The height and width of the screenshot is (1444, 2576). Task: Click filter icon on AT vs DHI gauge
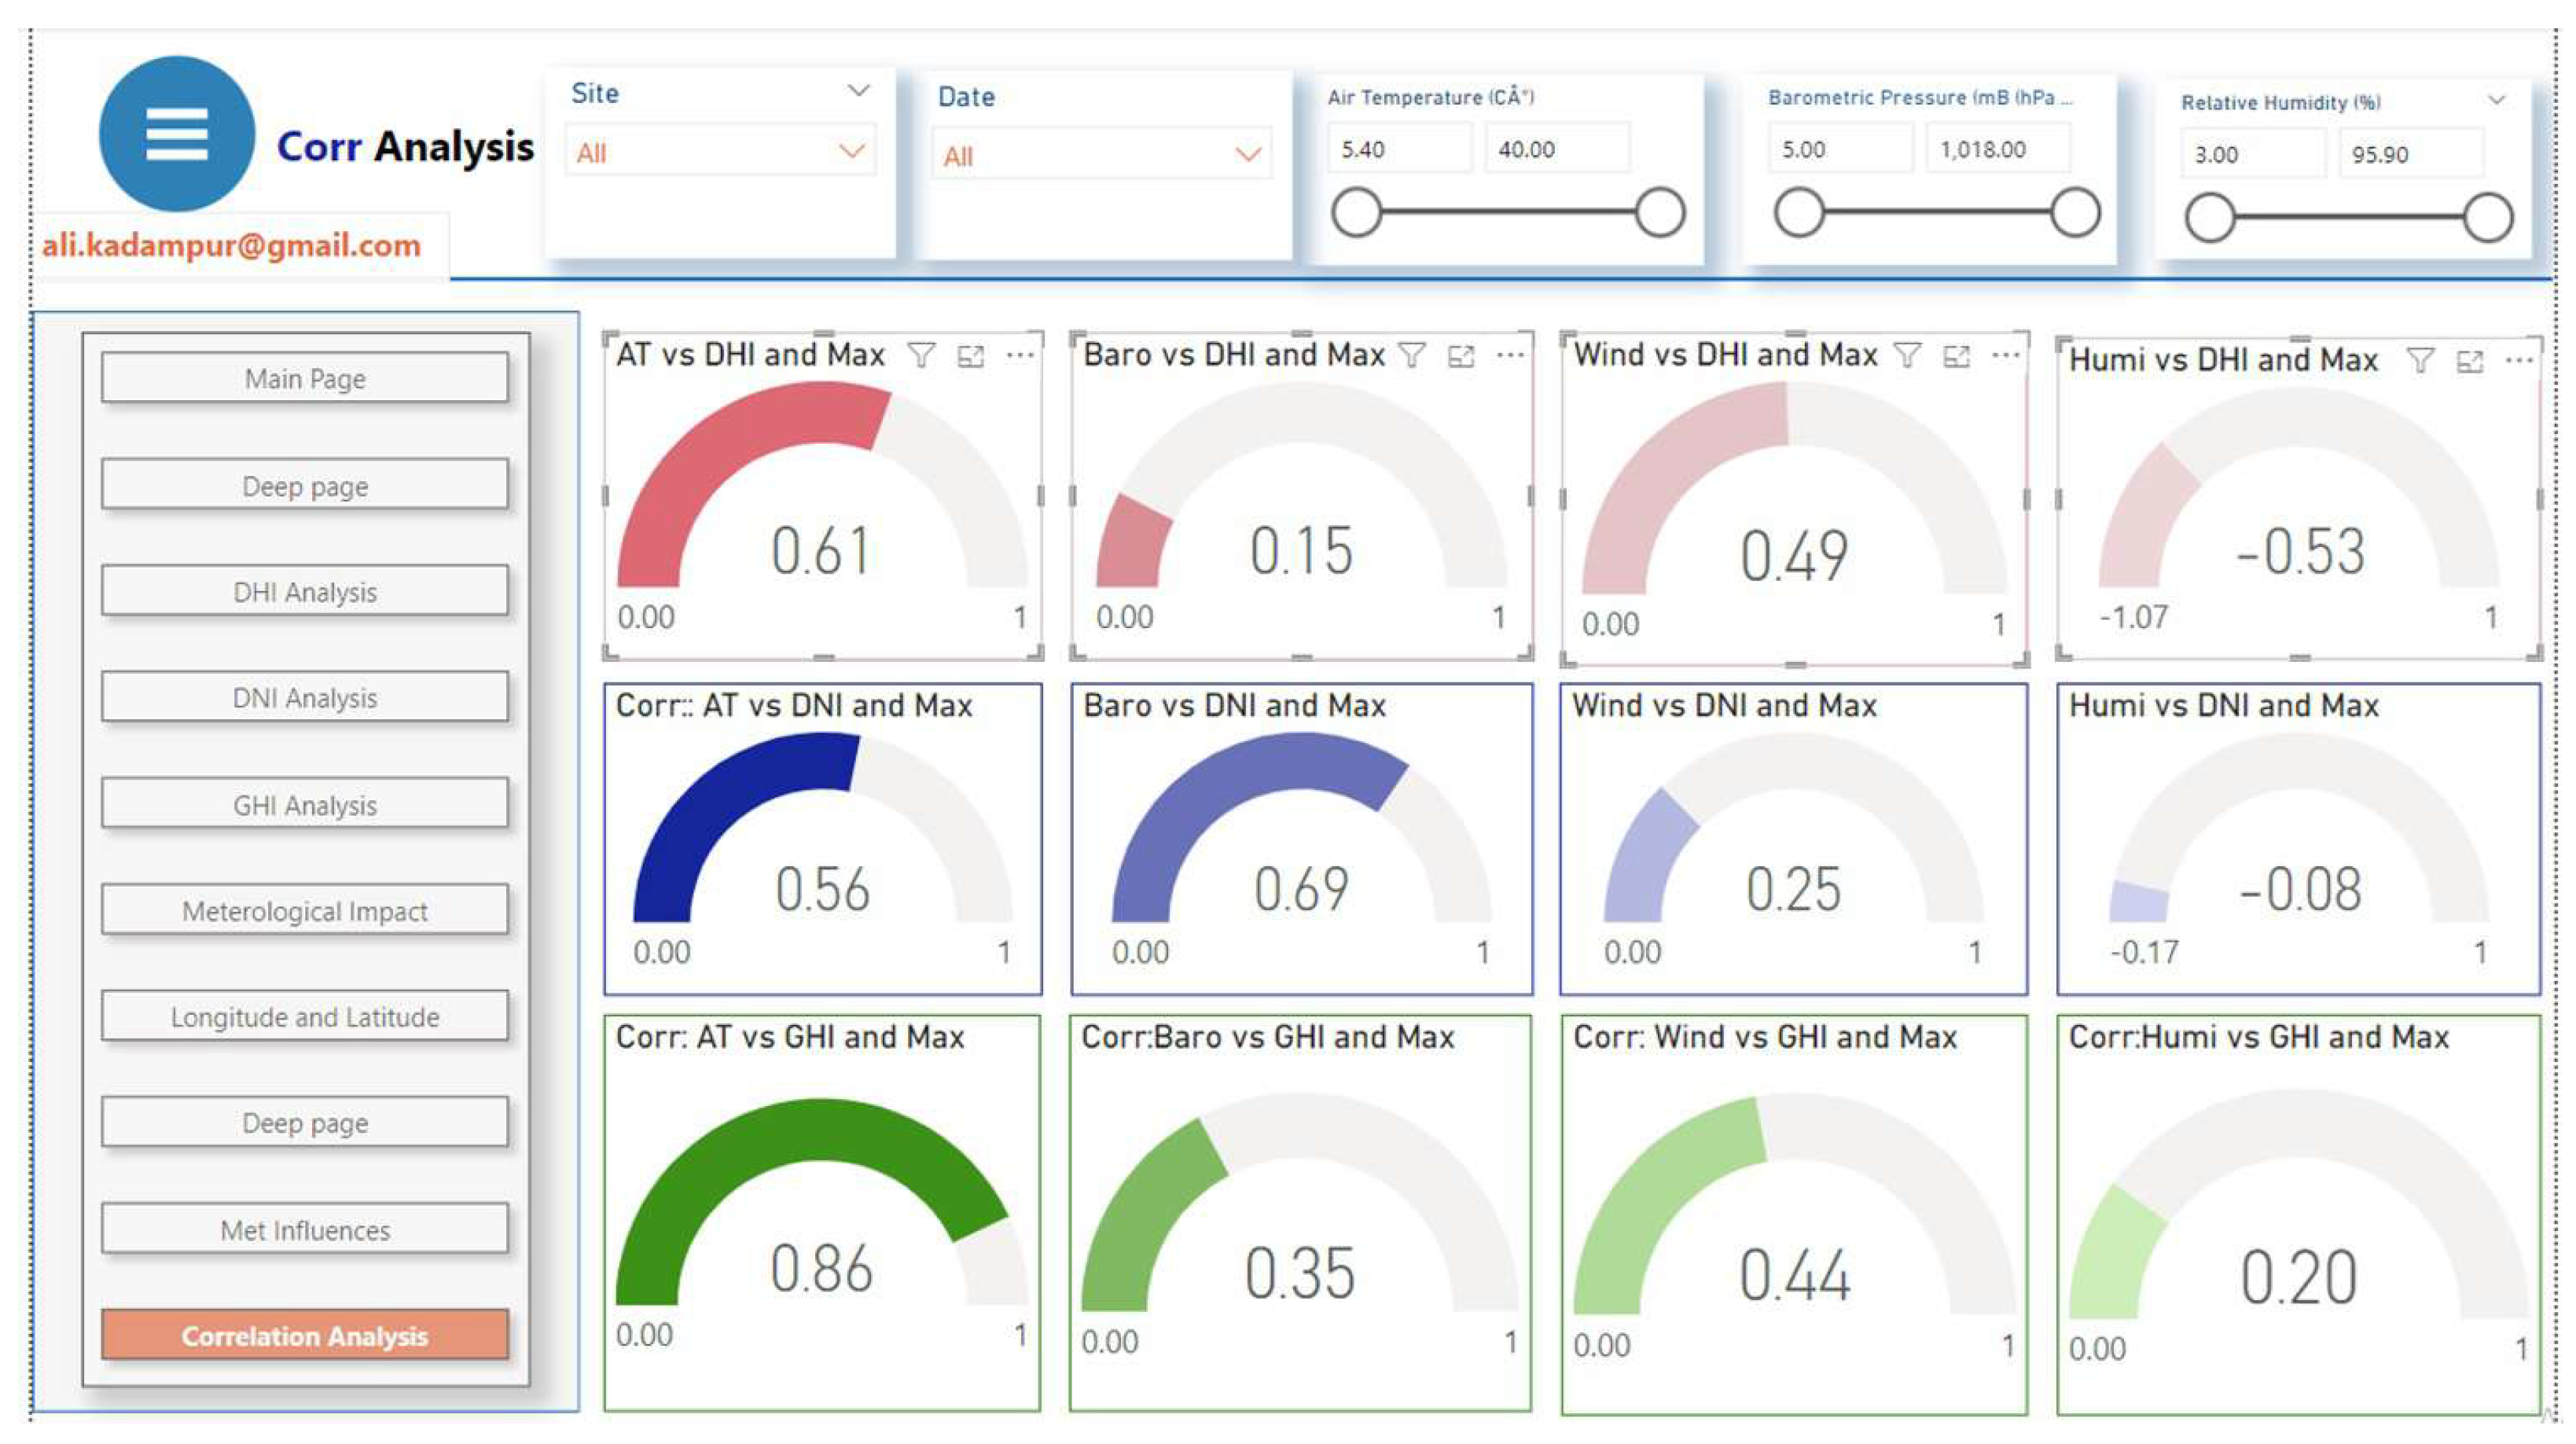tap(921, 356)
